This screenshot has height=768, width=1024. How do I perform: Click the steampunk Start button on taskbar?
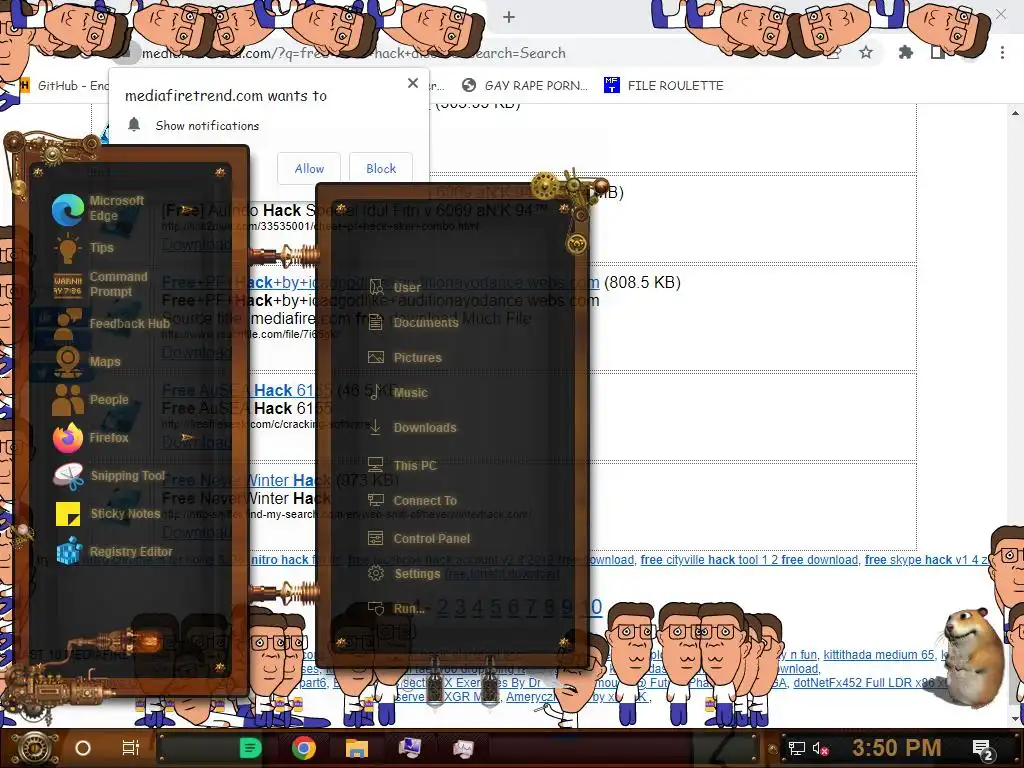pyautogui.click(x=34, y=748)
